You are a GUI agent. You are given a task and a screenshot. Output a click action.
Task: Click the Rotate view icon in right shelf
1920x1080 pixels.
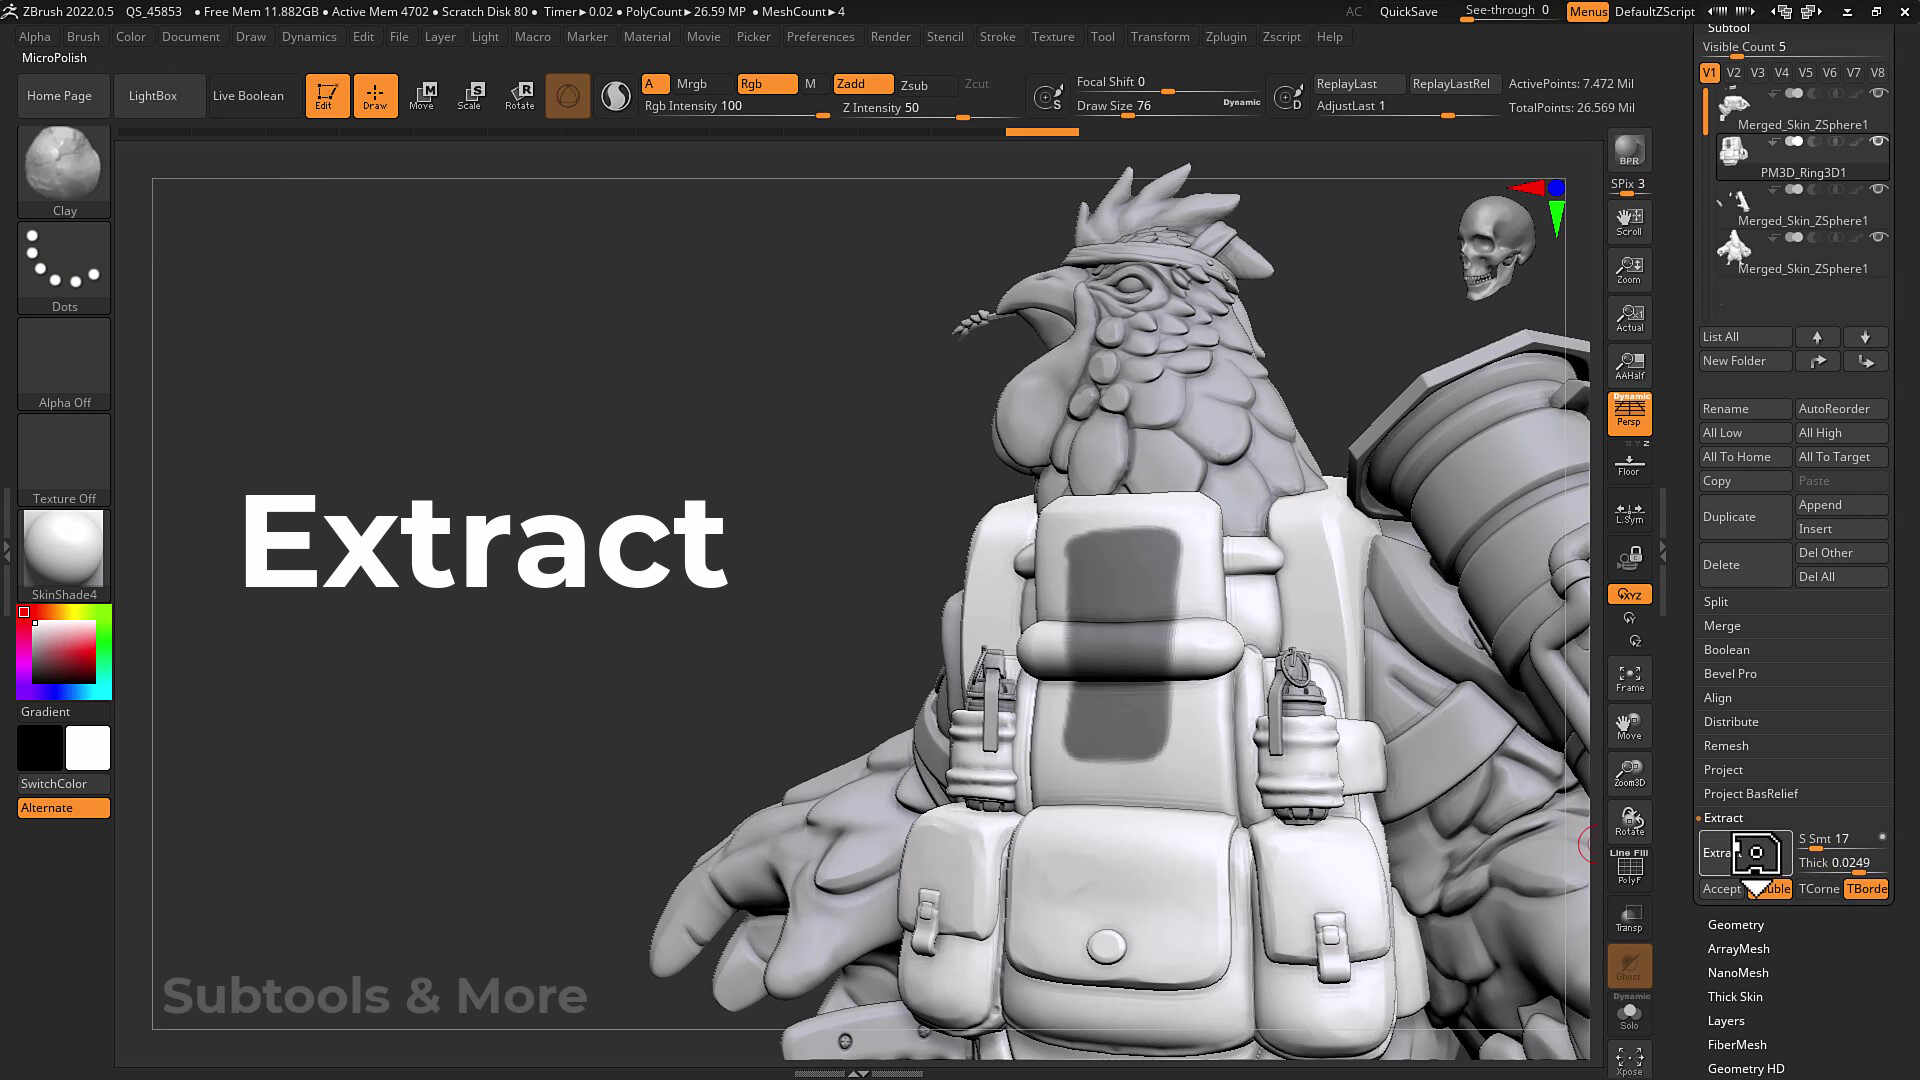pos(1629,822)
